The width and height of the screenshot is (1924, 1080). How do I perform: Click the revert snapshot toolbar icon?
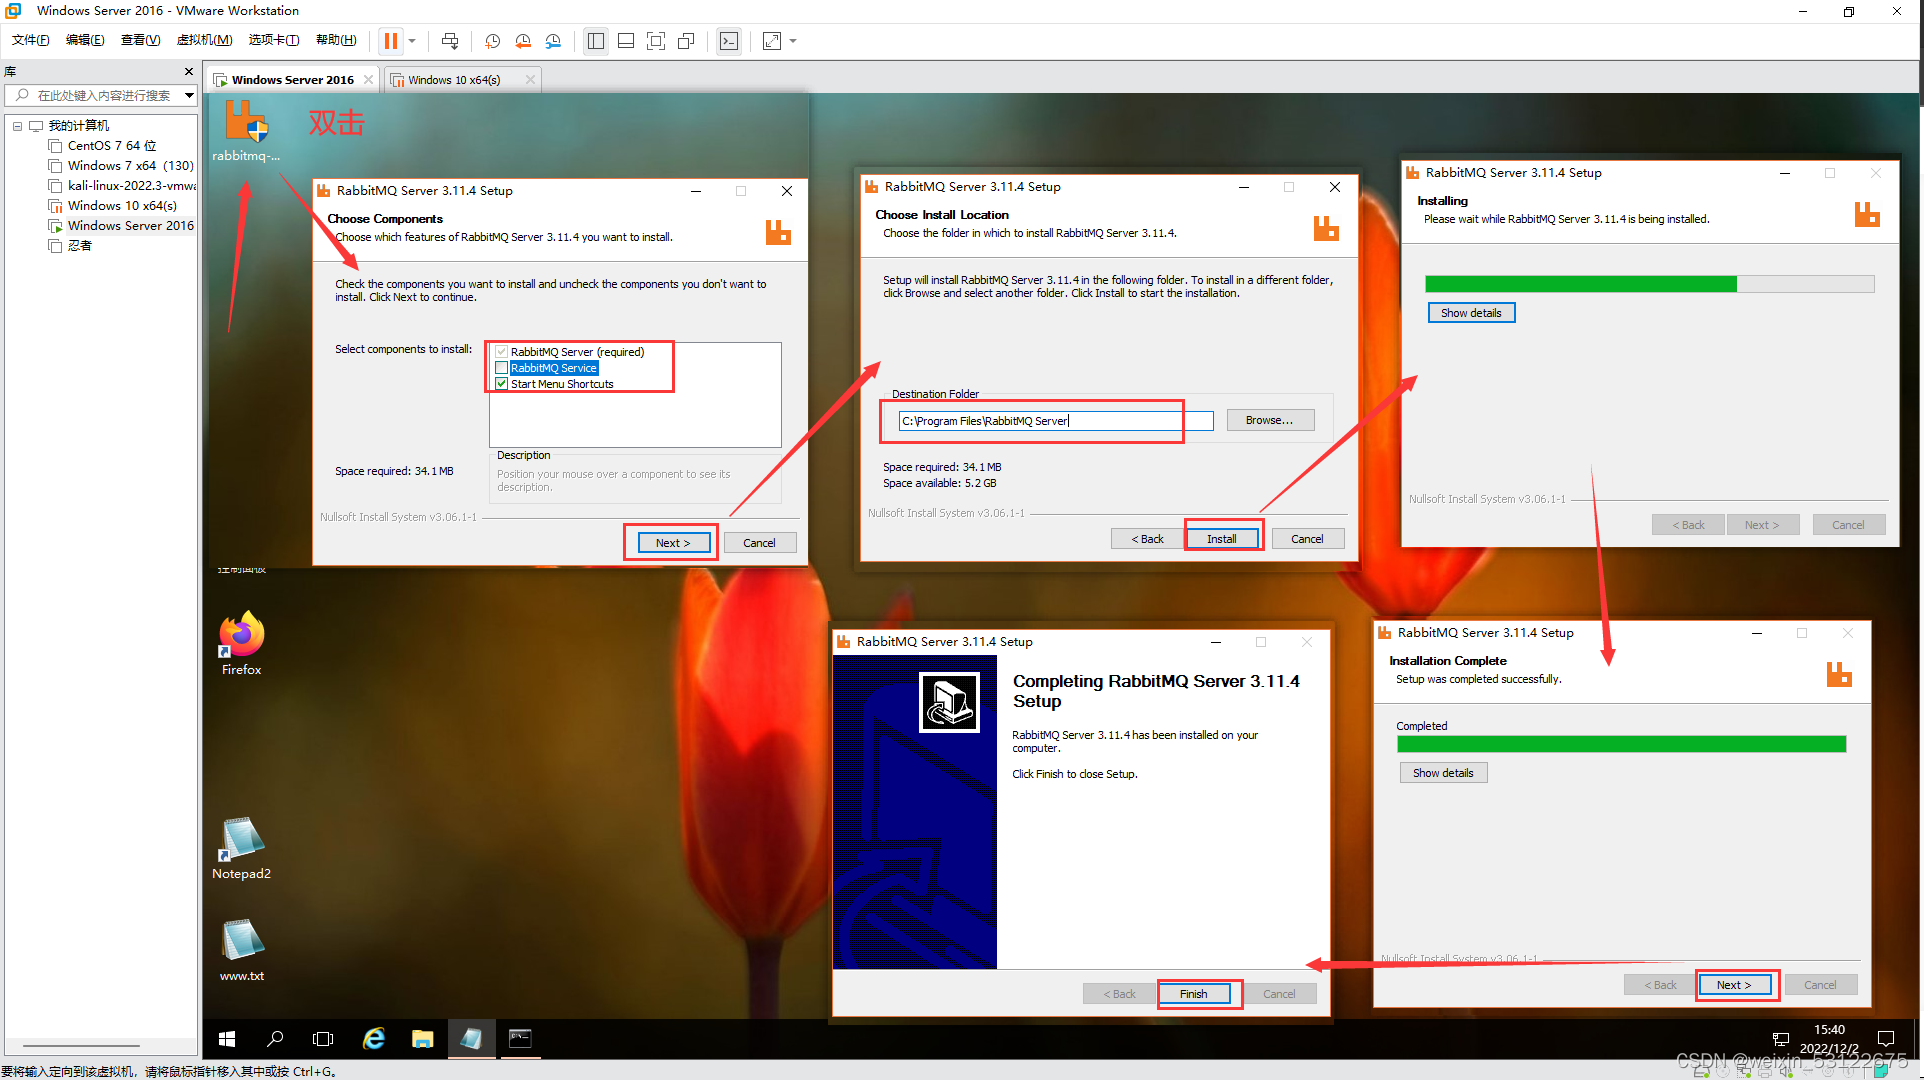click(x=523, y=41)
